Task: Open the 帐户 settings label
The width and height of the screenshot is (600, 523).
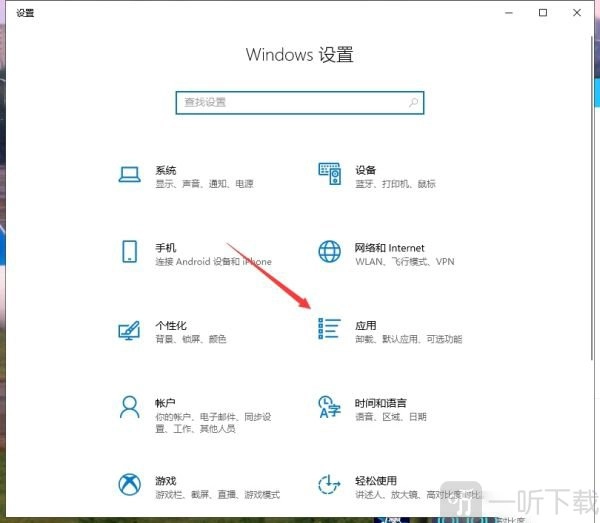Action: (x=166, y=403)
